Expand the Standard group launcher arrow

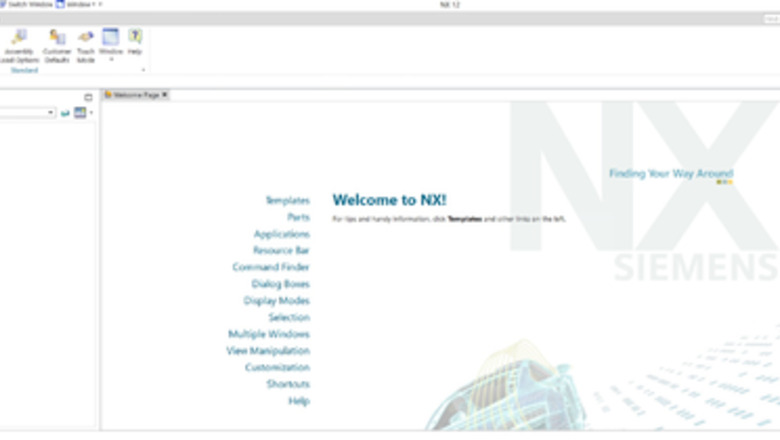point(143,71)
